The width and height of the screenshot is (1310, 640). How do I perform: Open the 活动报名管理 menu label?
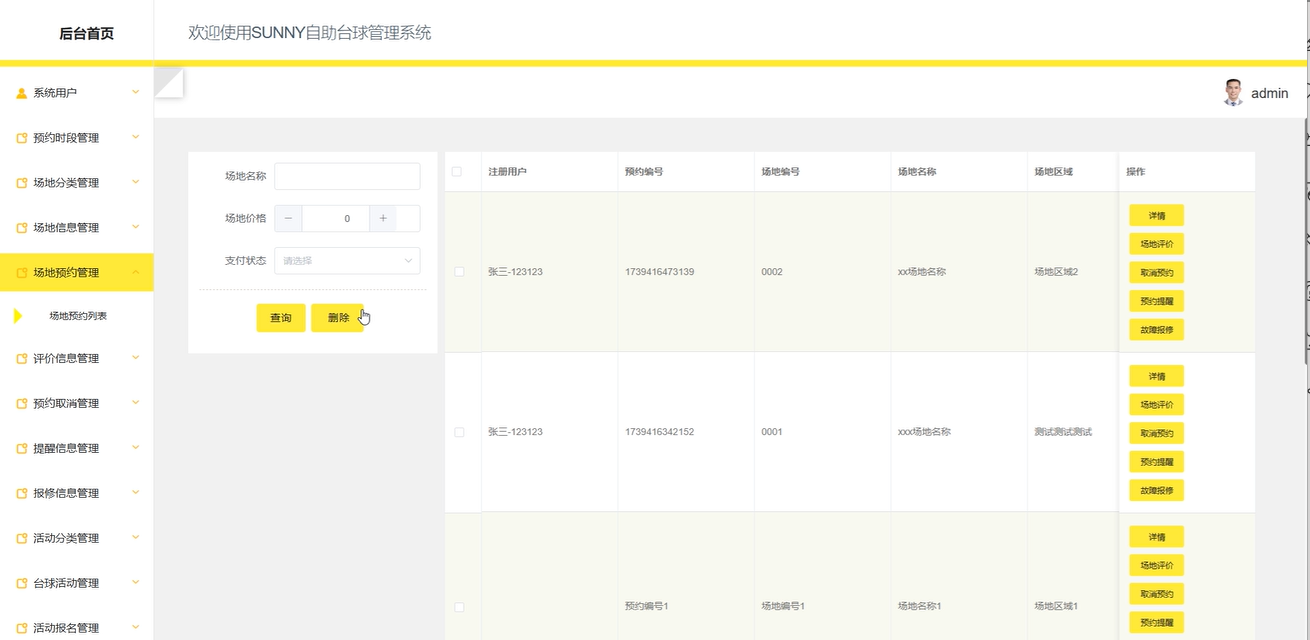[x=66, y=628]
